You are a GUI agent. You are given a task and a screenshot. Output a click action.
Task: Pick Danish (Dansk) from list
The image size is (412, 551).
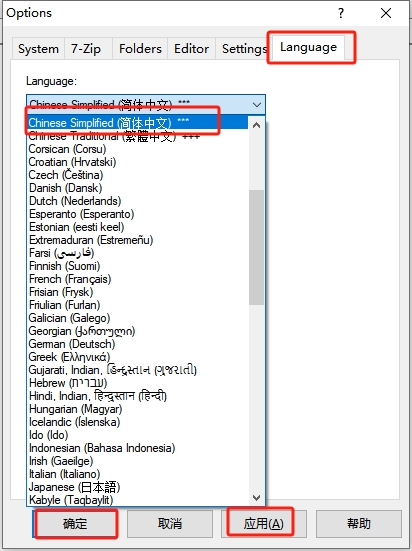[138, 188]
